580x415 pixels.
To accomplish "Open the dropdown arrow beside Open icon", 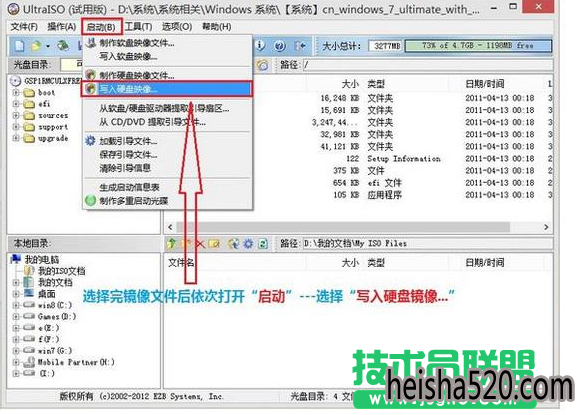I will 48,46.
